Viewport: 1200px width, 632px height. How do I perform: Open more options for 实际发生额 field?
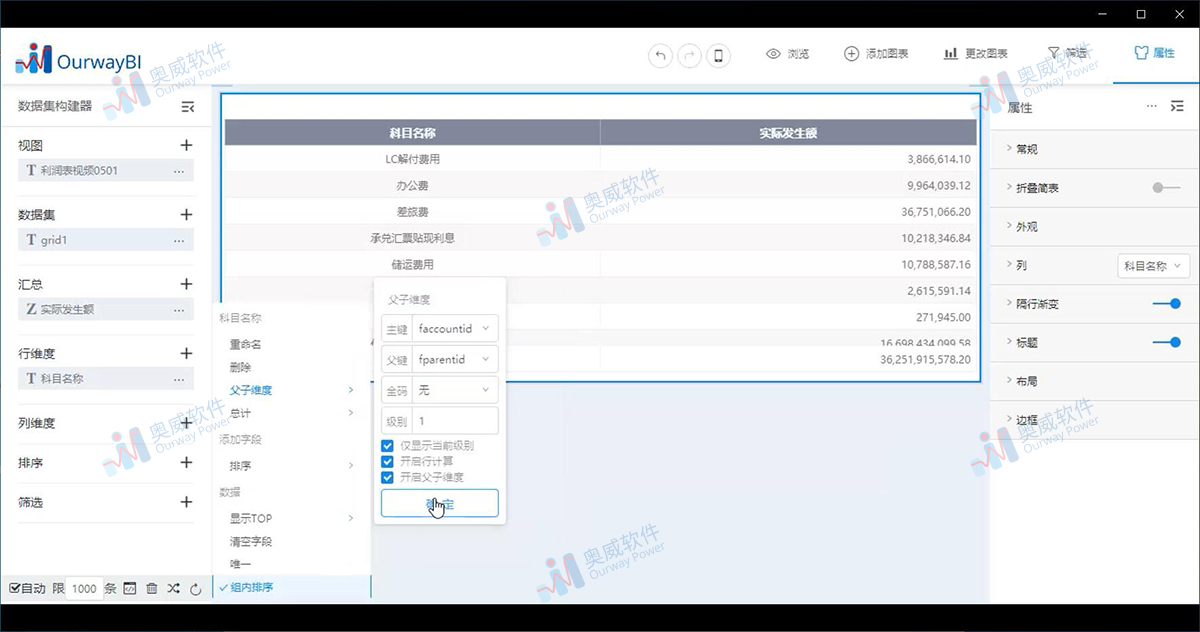pos(179,310)
